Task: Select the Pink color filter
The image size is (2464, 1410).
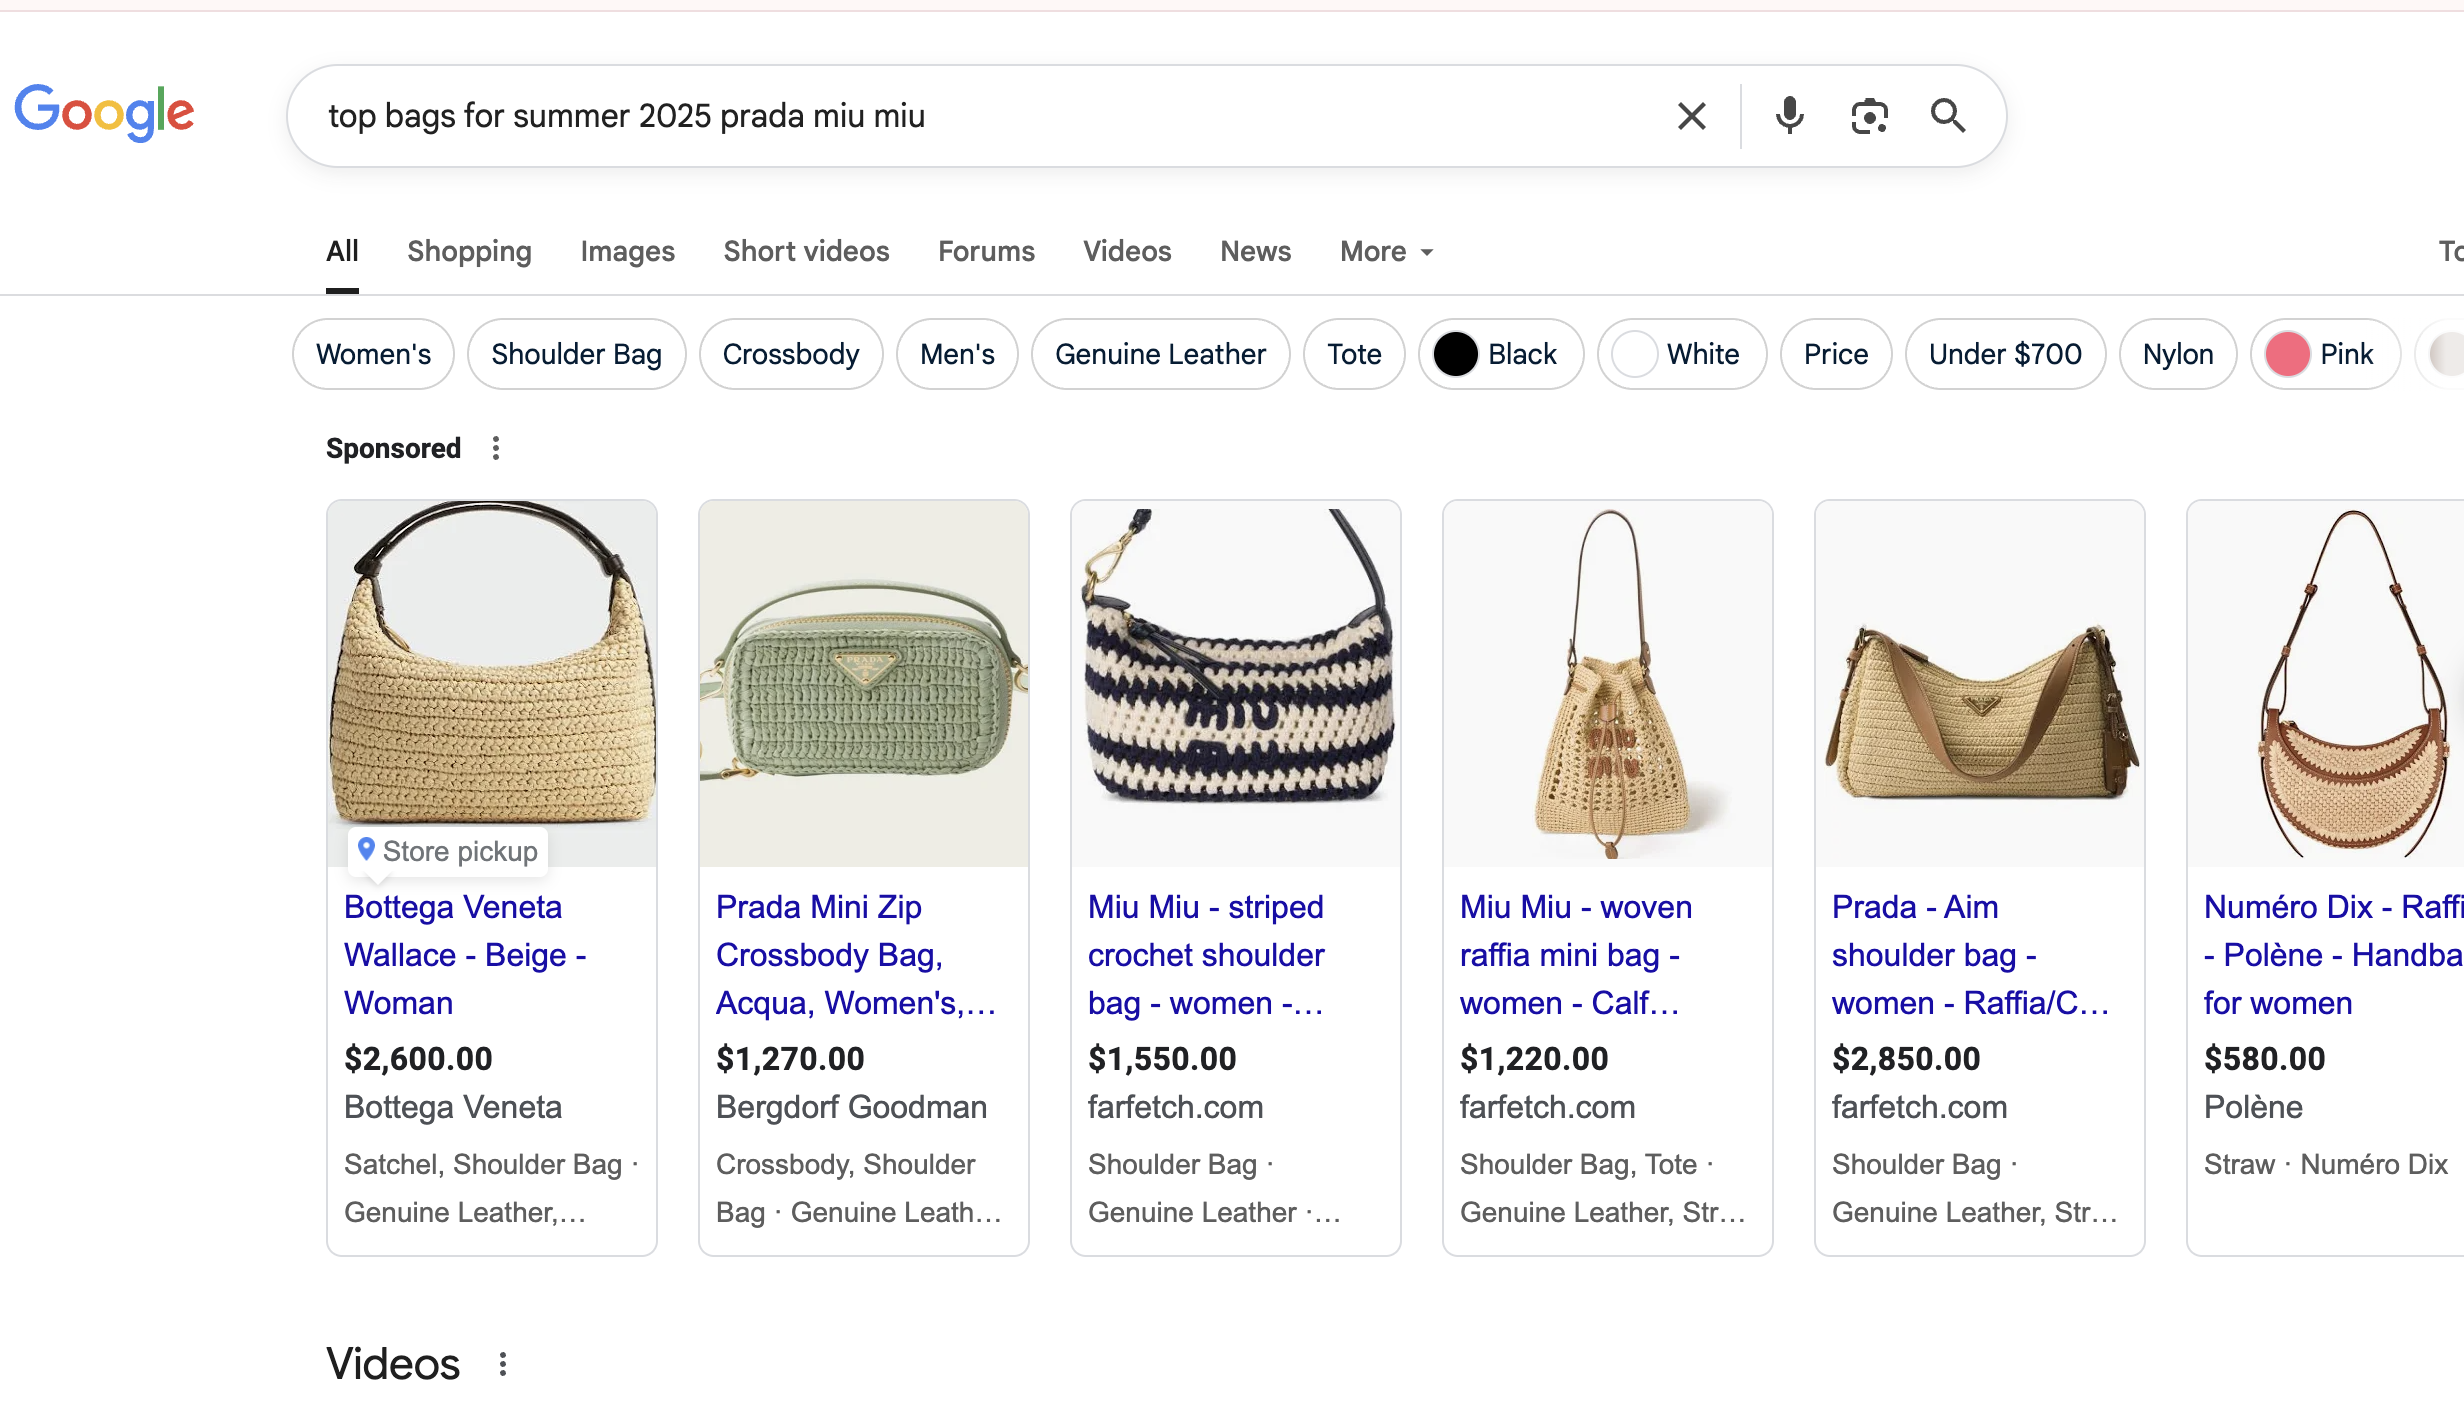Action: pyautogui.click(x=2325, y=354)
